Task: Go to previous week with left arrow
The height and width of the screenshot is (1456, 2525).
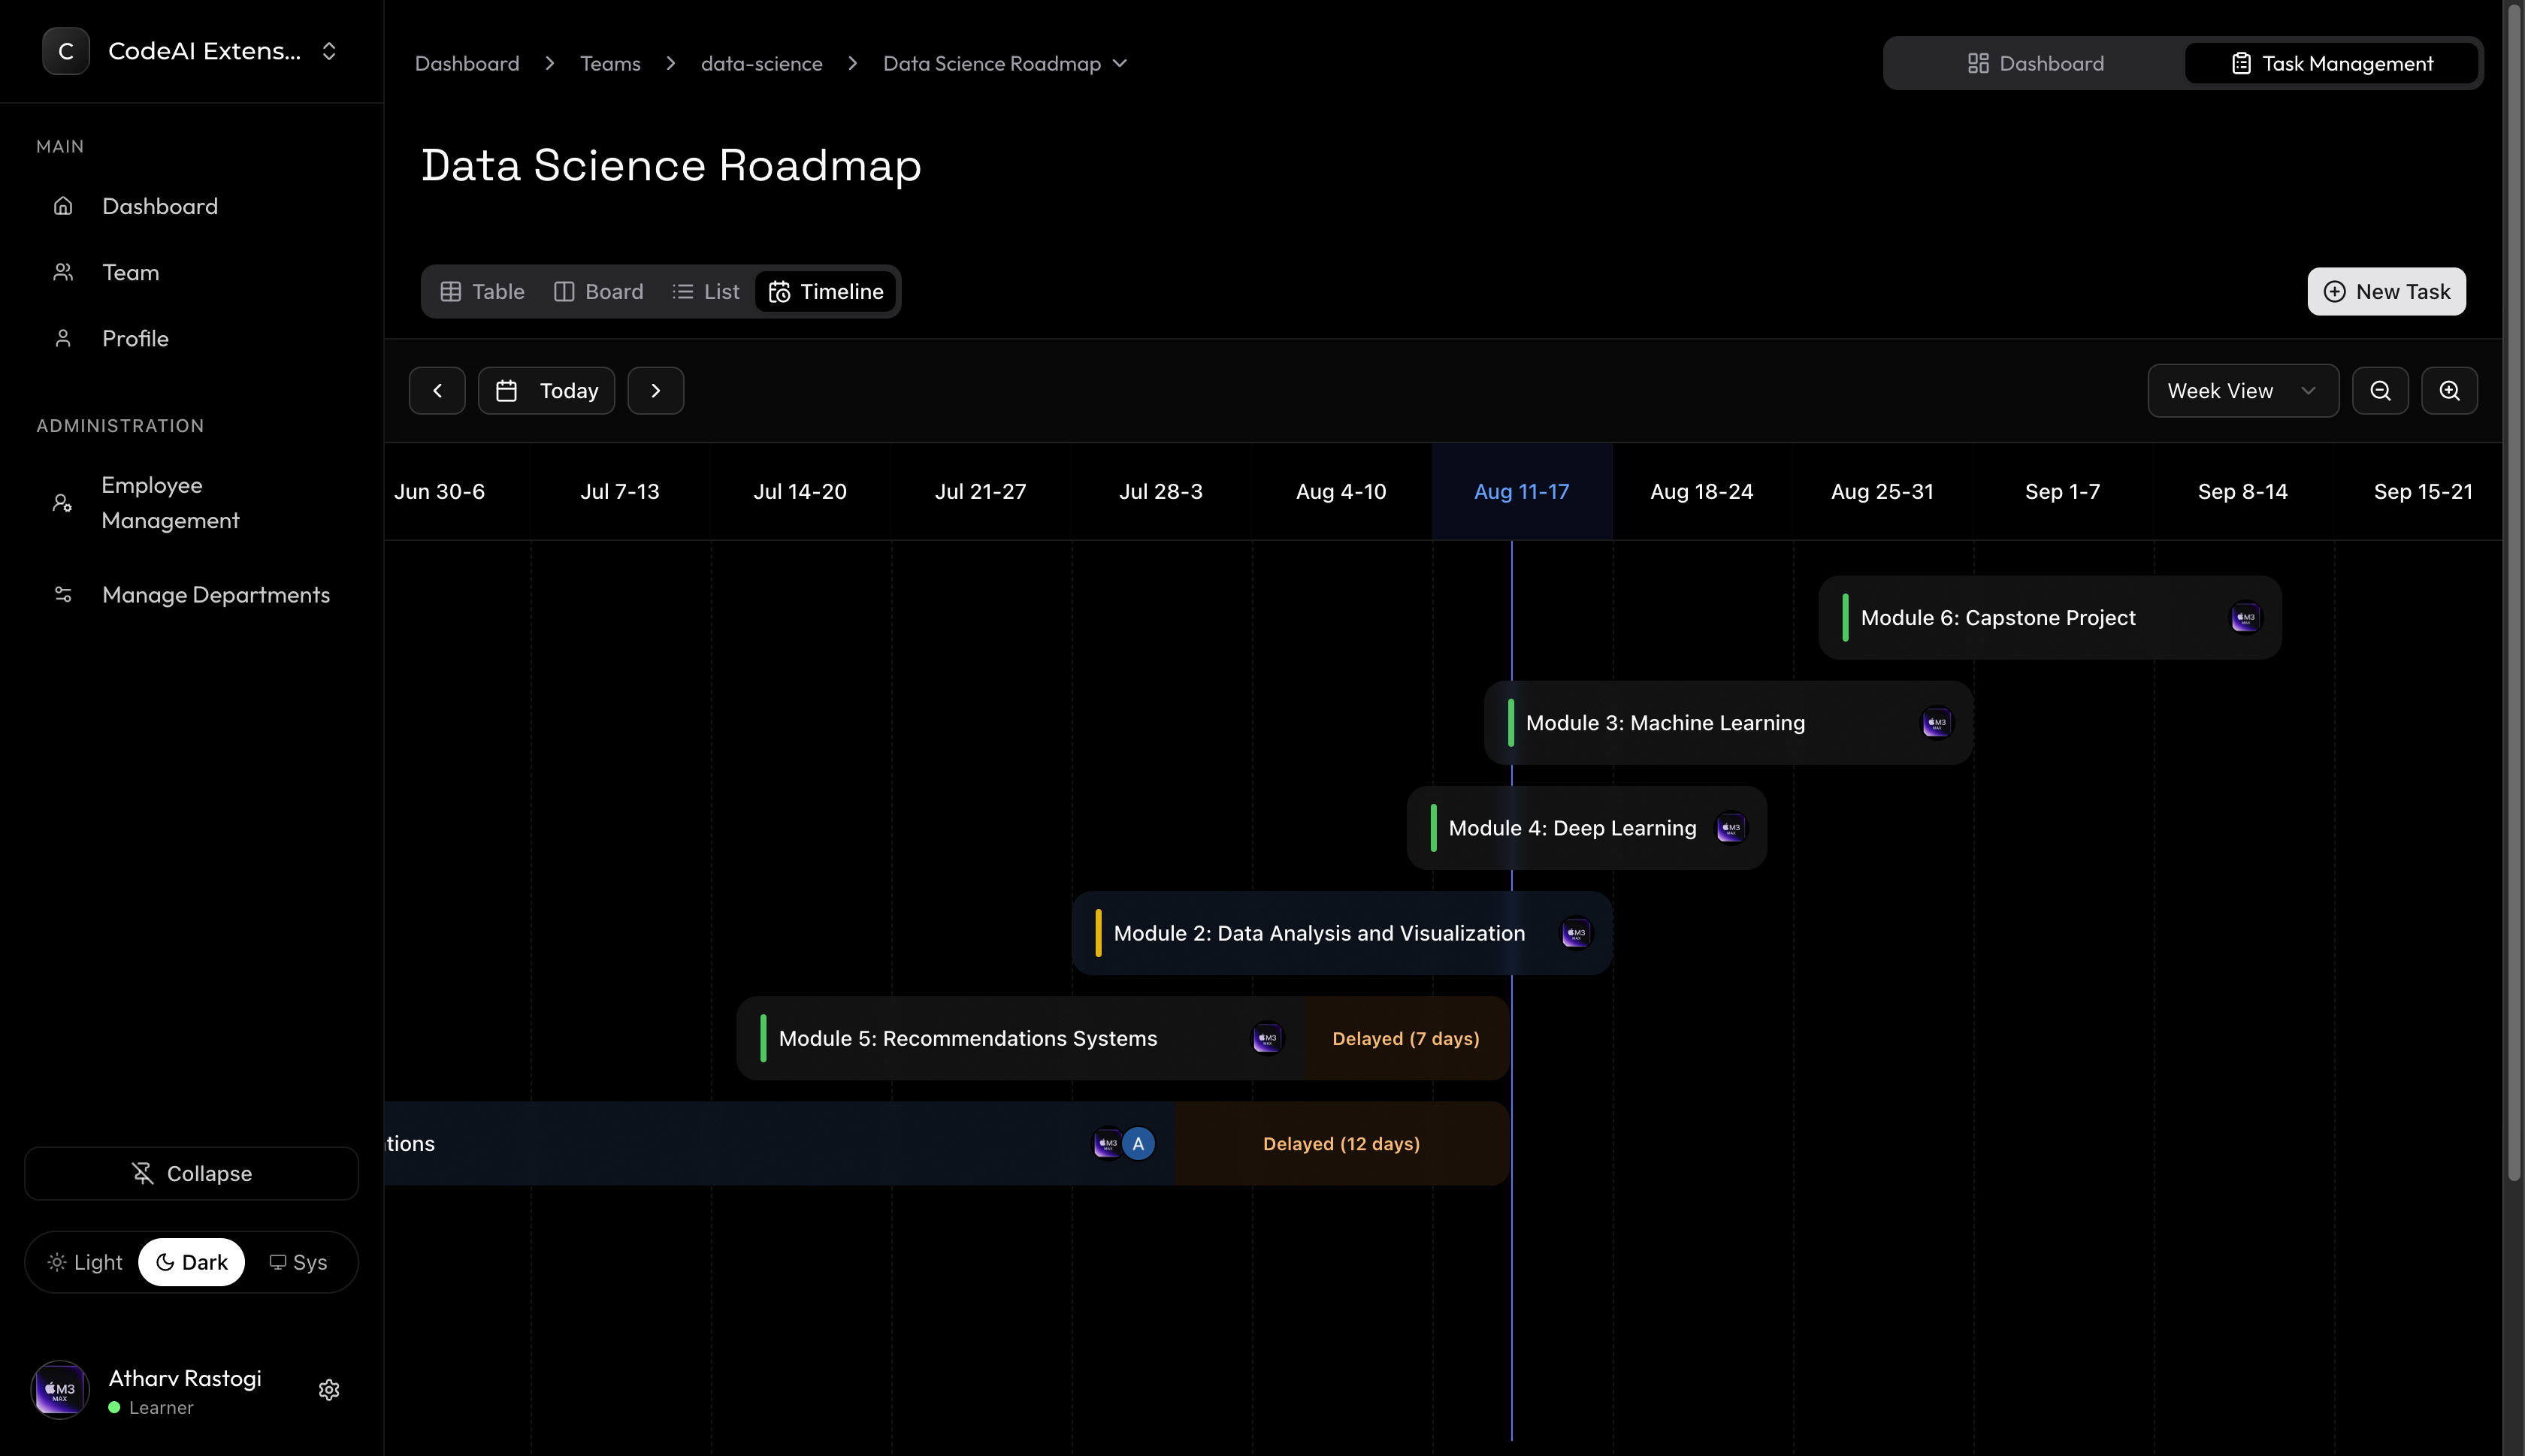Action: tap(437, 391)
